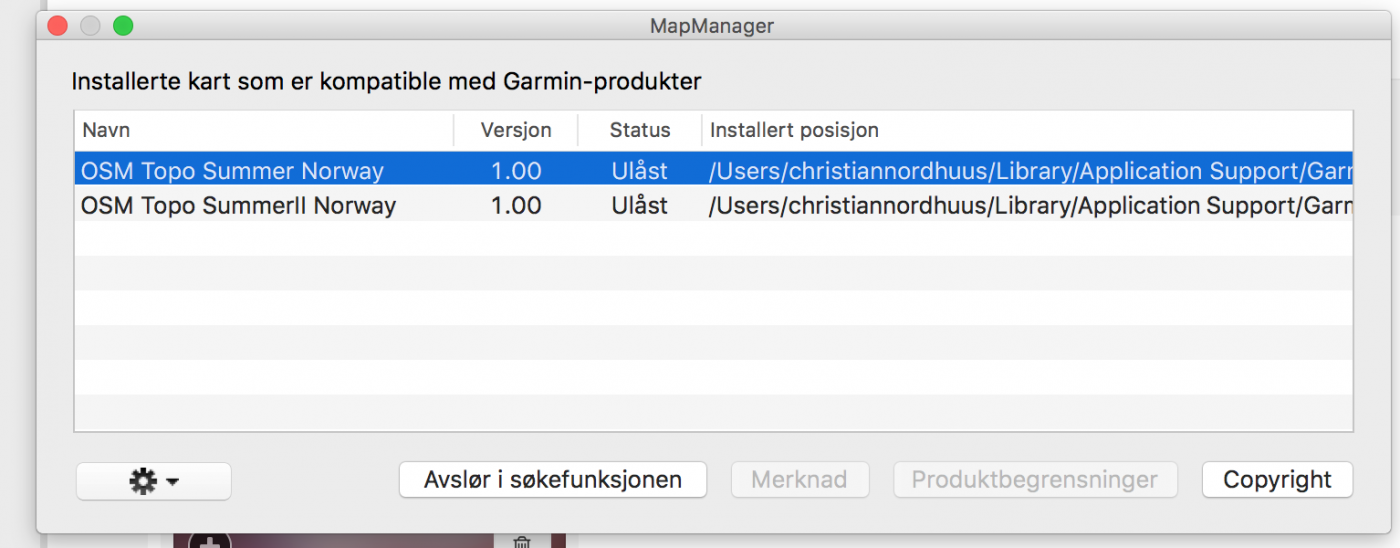Minimize the MapManager window
The image size is (1400, 548).
coord(90,26)
